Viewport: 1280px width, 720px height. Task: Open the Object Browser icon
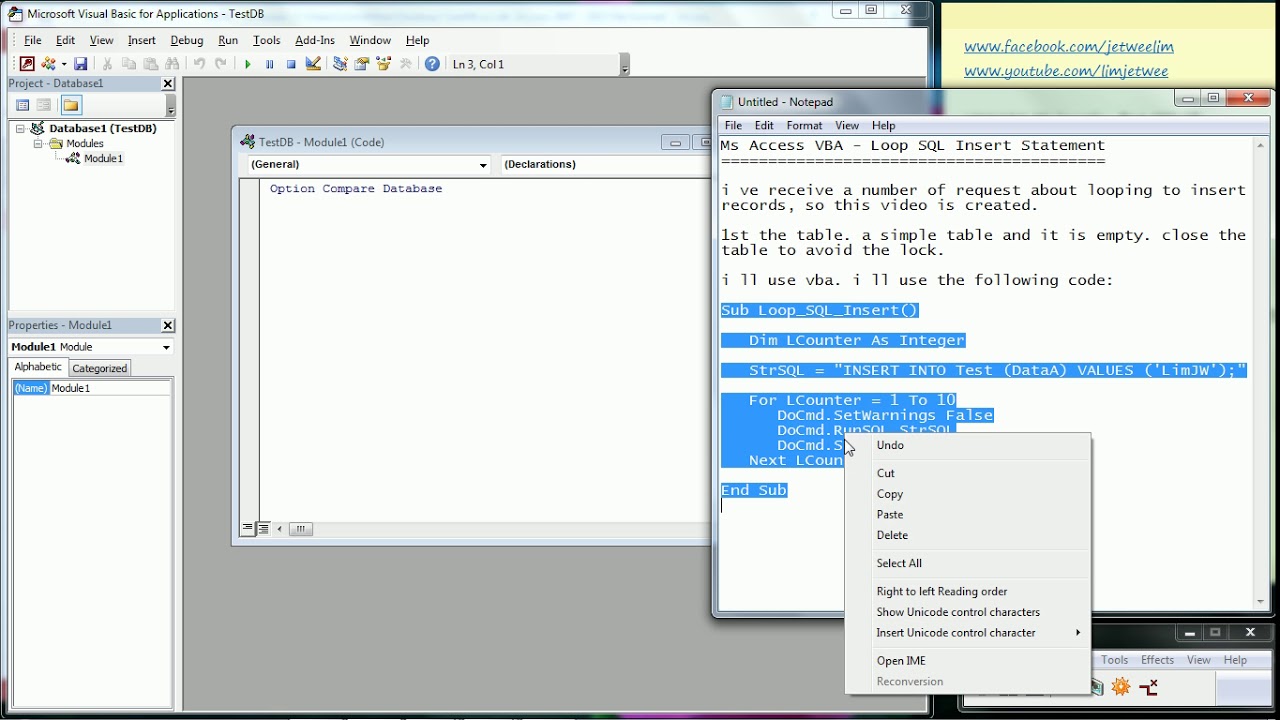pos(384,64)
